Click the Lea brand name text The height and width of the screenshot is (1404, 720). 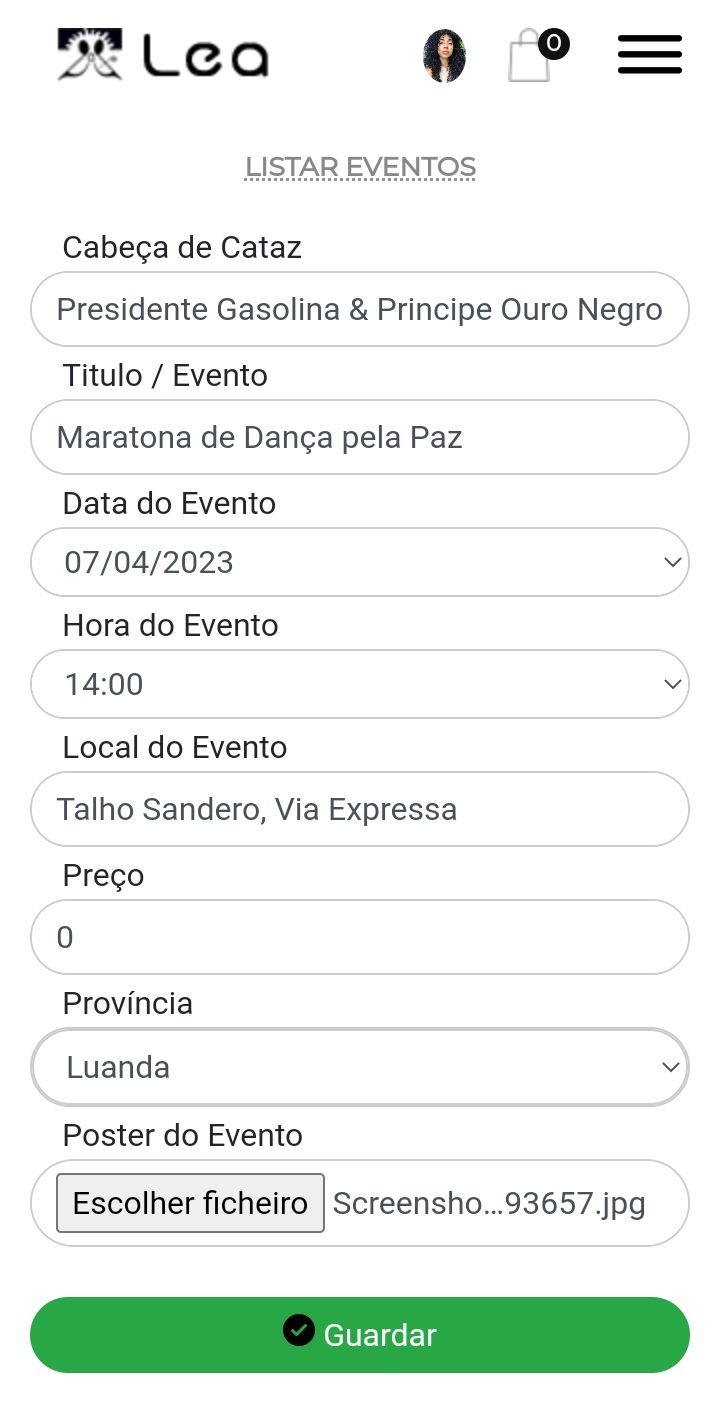tap(206, 56)
